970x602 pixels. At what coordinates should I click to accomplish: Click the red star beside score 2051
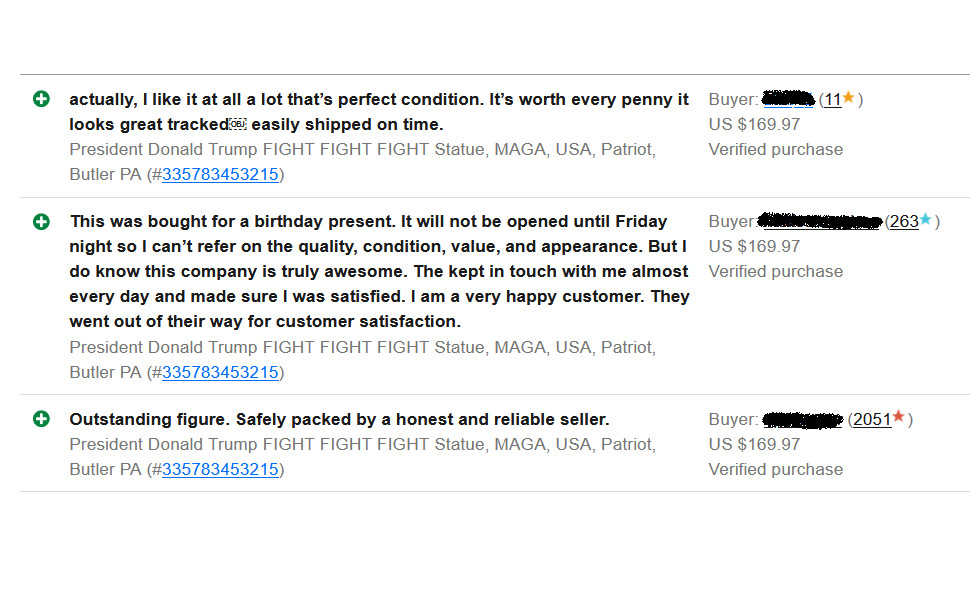(898, 417)
